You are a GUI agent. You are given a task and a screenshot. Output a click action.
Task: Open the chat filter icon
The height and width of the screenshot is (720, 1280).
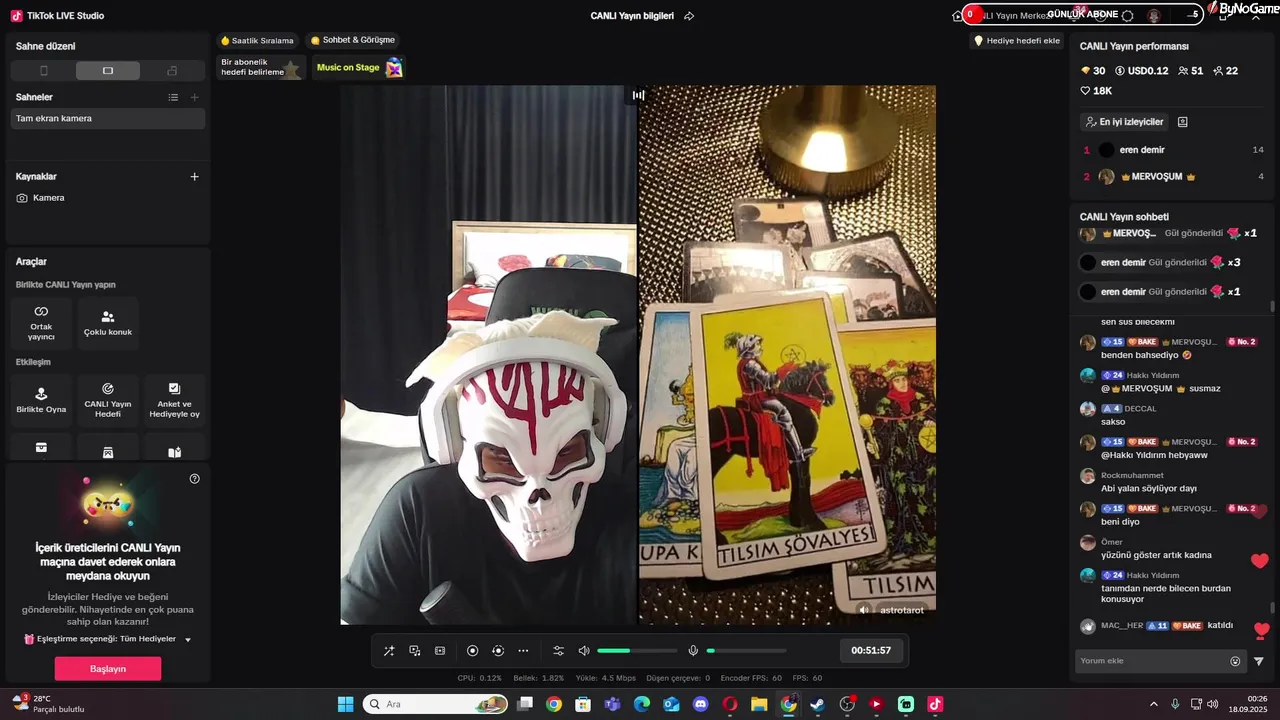1259,661
